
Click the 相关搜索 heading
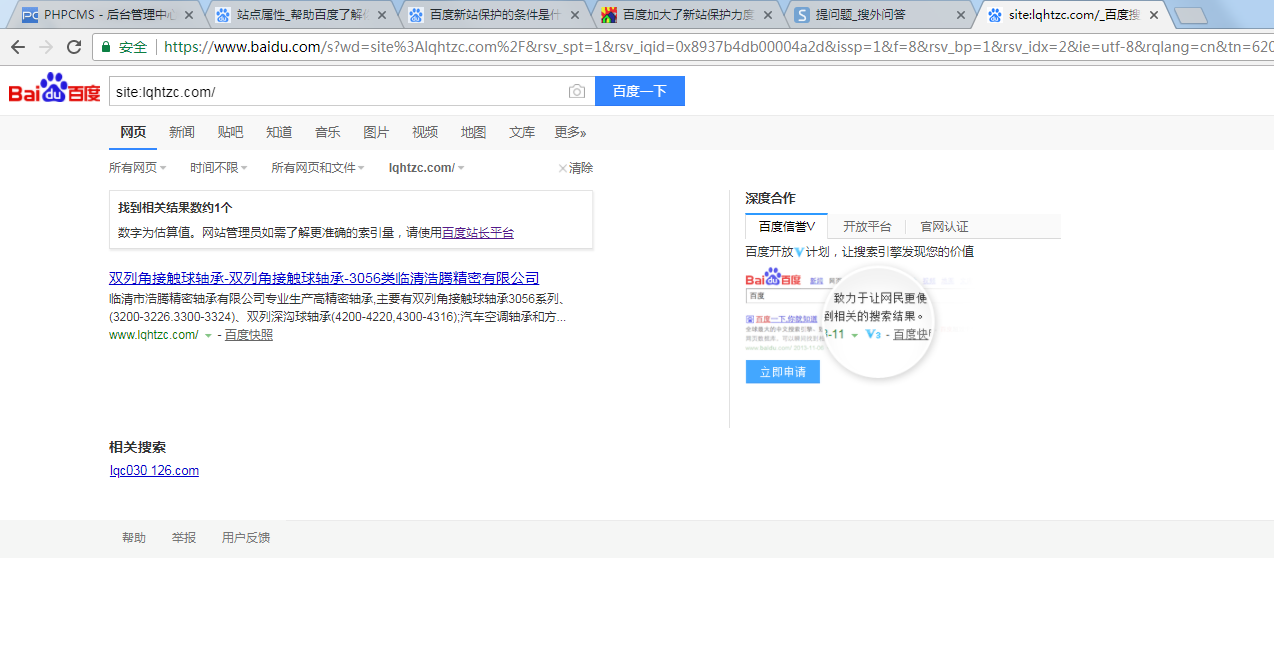(137, 447)
